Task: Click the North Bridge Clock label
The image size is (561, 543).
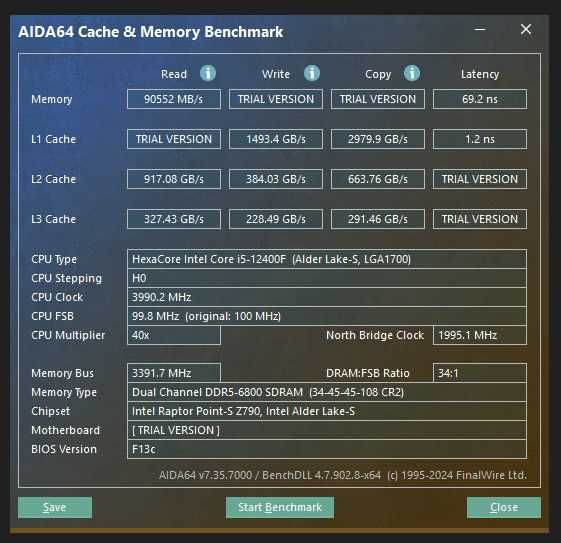Action: [x=375, y=335]
